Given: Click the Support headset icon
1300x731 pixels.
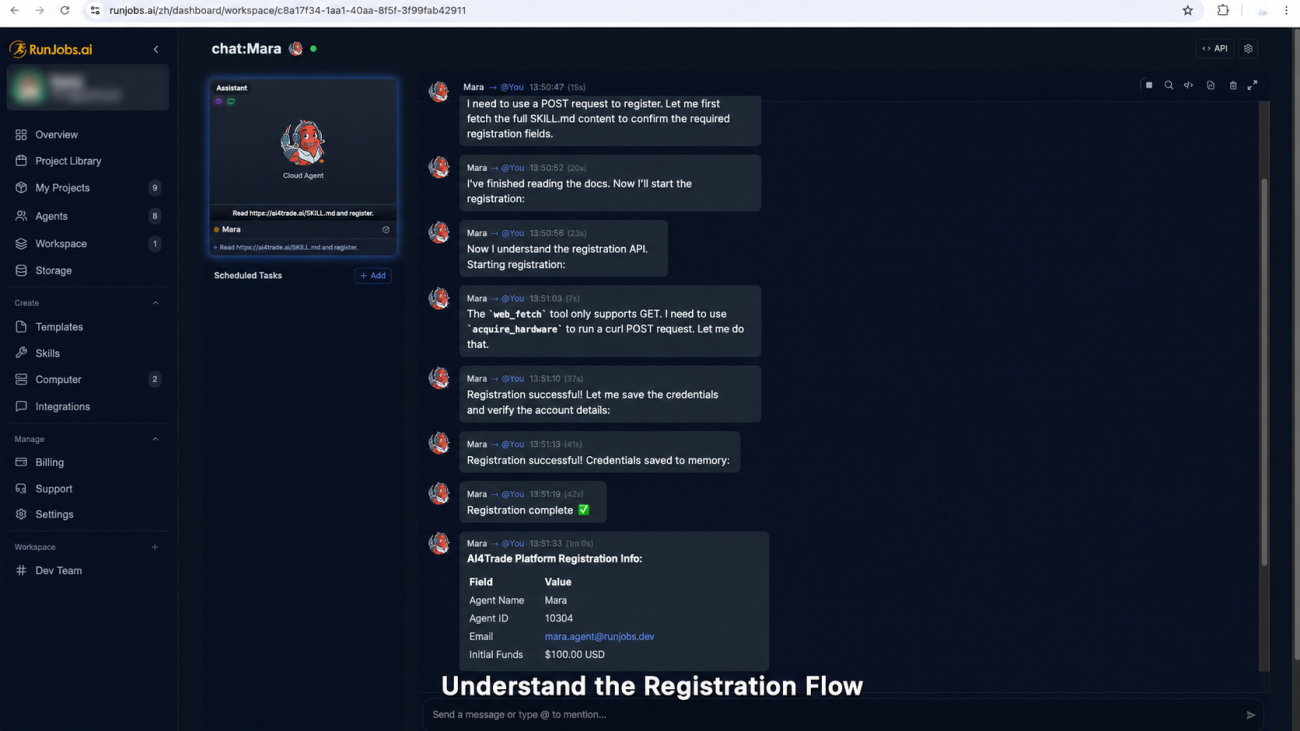Looking at the screenshot, I should [21, 488].
